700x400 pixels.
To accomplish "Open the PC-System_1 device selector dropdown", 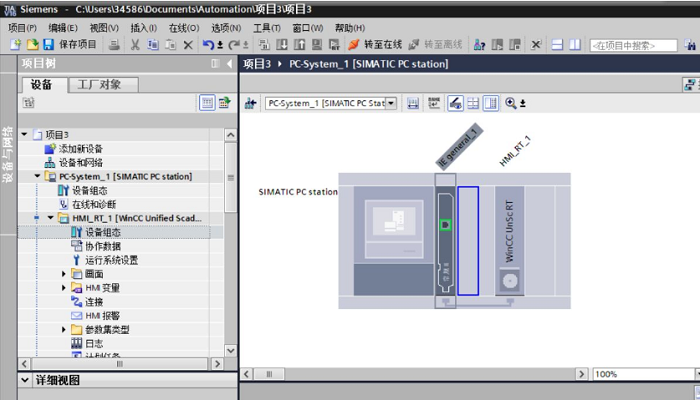I will tap(391, 103).
